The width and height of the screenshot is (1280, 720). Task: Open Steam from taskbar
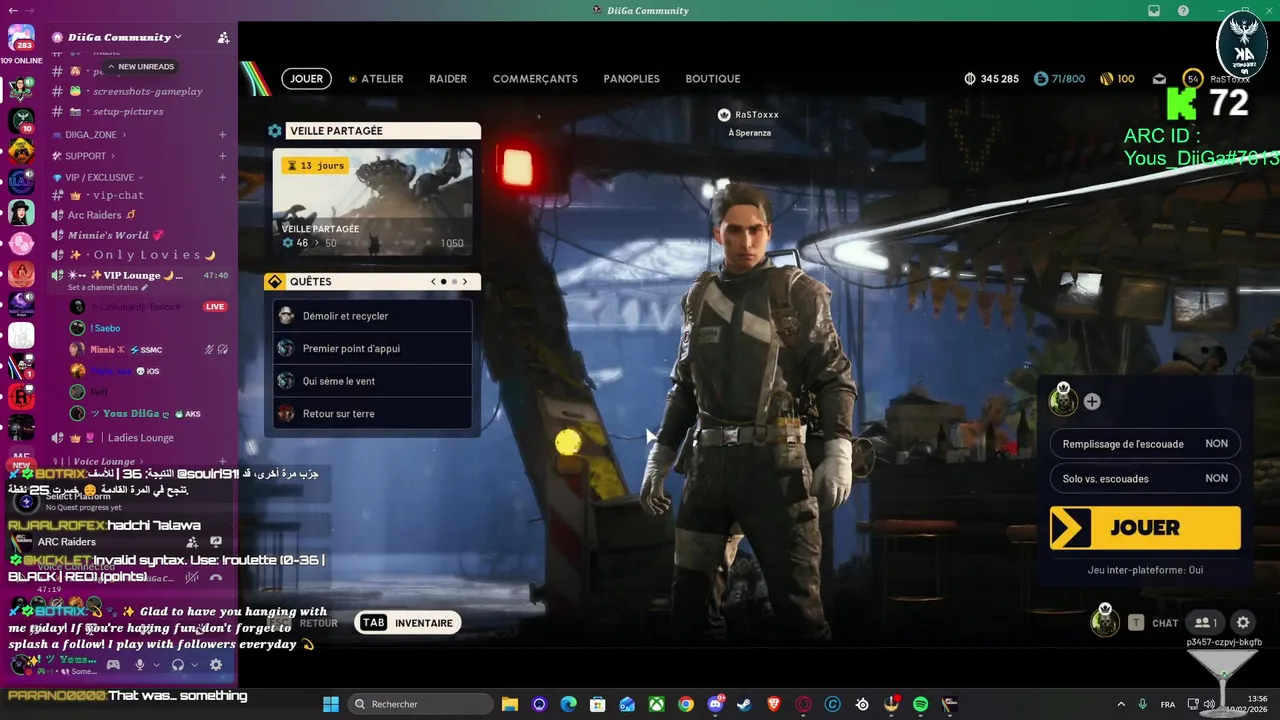coord(744,704)
